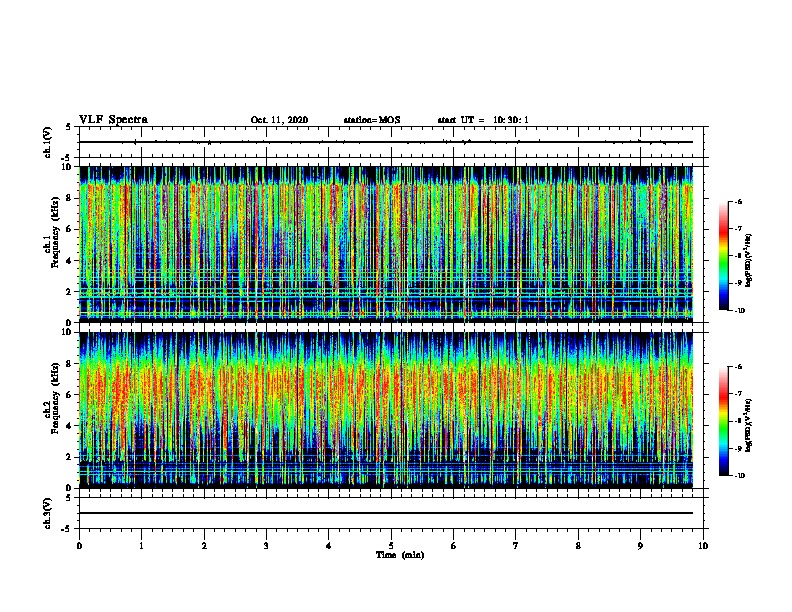Click the "2" tick on ch.2 frequency axis

pos(70,457)
